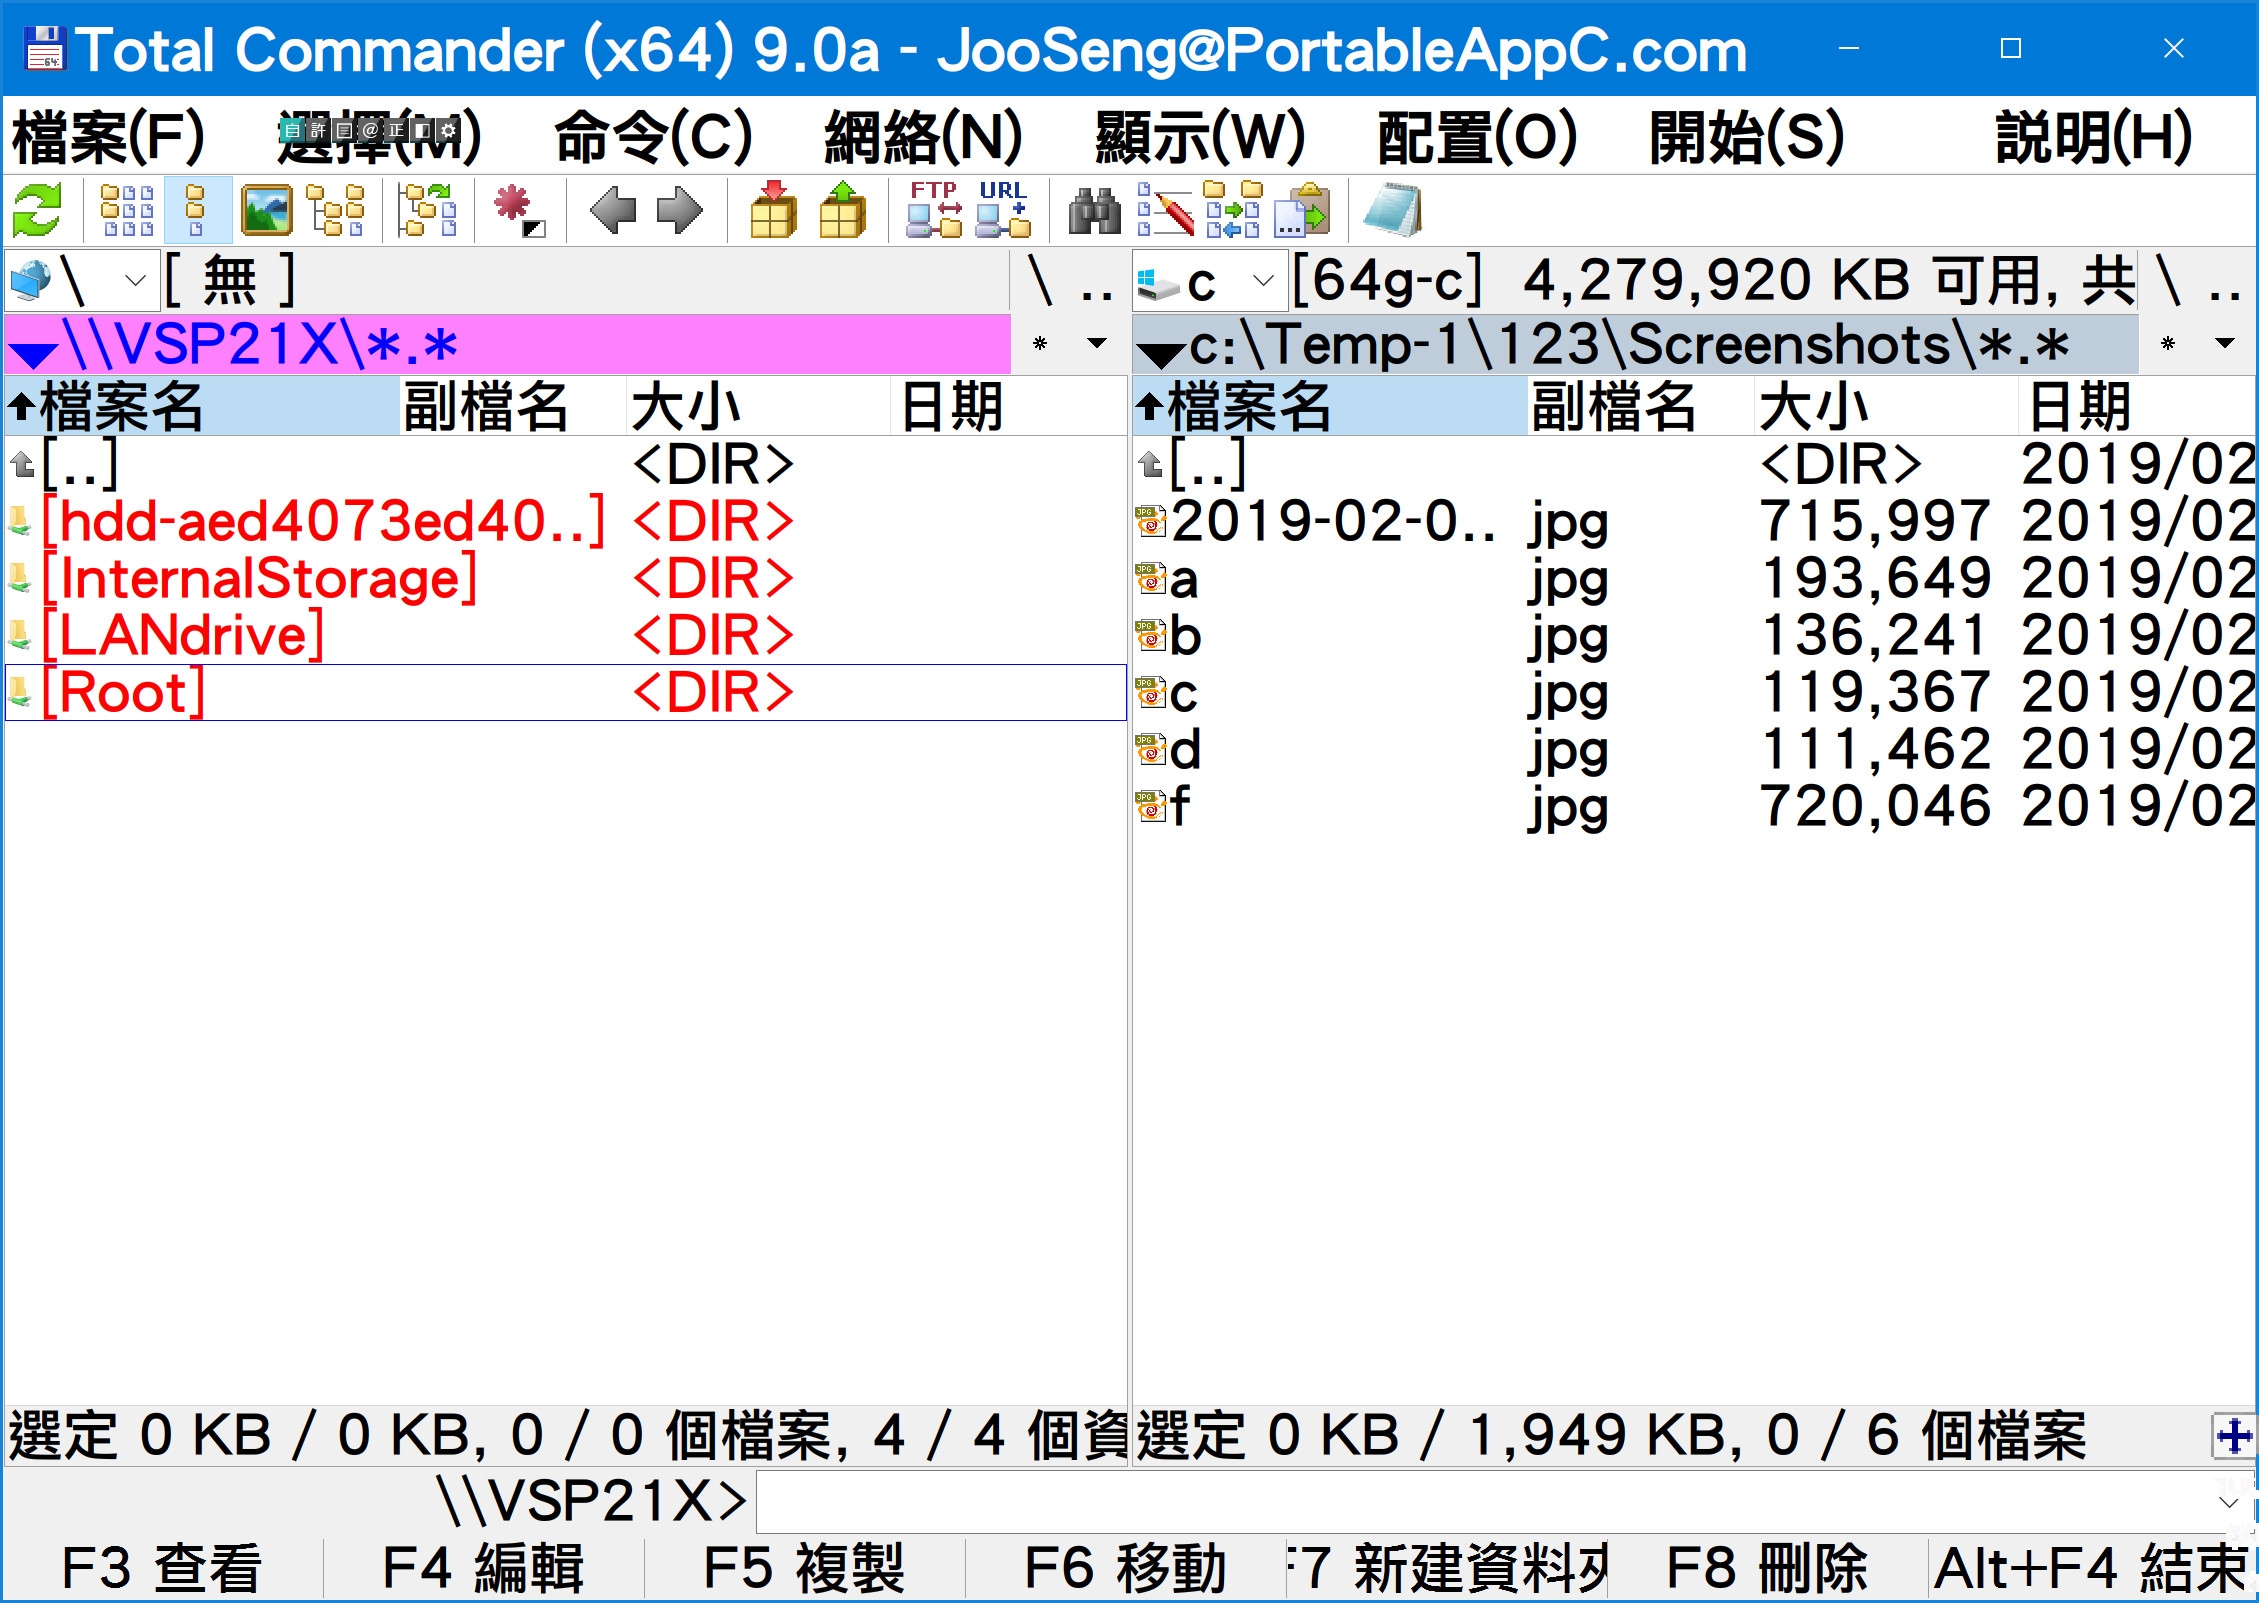Image resolution: width=2259 pixels, height=1603 pixels.
Task: Click the green Reread source refresh icon
Action: (37, 210)
